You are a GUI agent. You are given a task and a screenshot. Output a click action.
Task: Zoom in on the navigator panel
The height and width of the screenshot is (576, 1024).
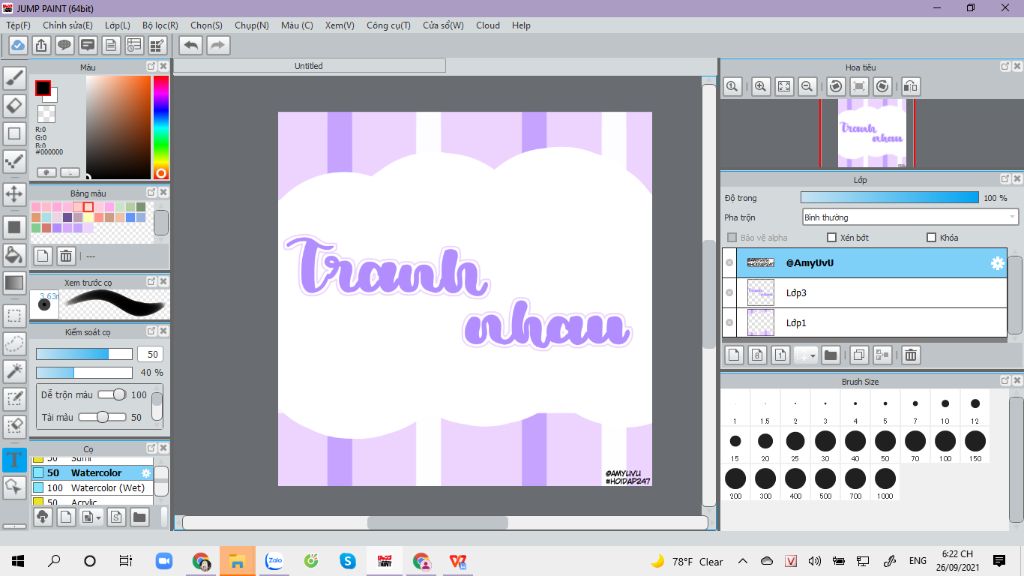[x=761, y=87]
